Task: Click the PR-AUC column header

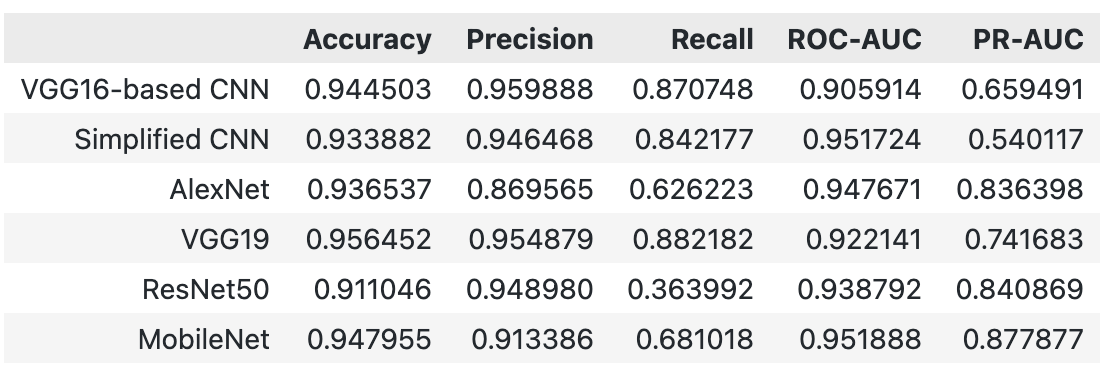Action: 1028,39
